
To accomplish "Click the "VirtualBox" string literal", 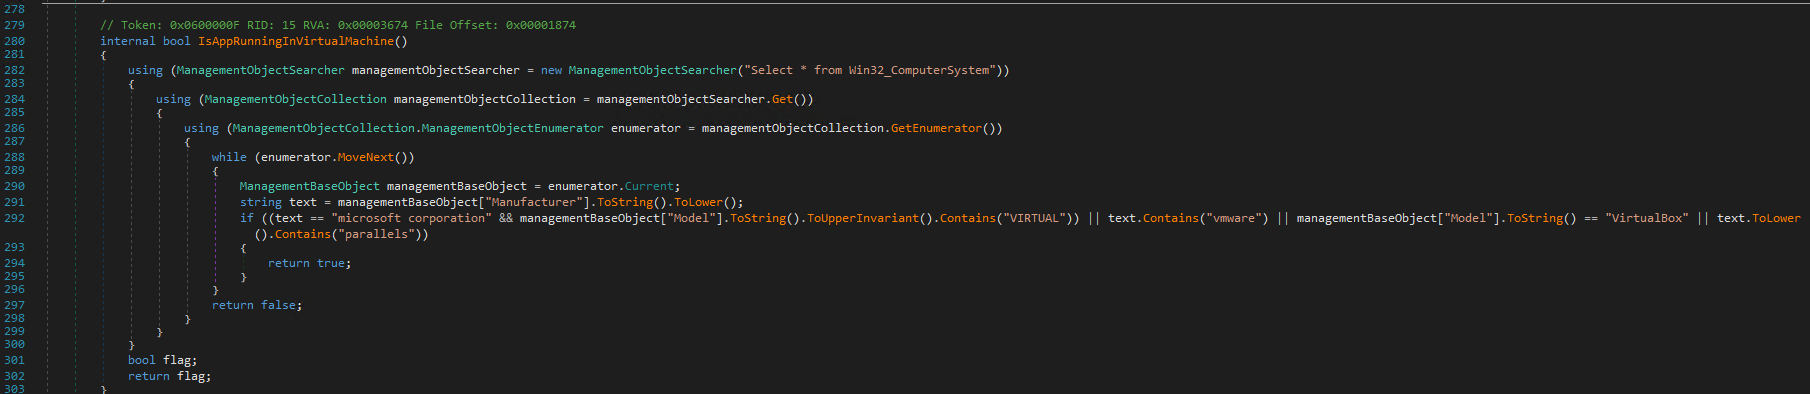I will 1647,218.
